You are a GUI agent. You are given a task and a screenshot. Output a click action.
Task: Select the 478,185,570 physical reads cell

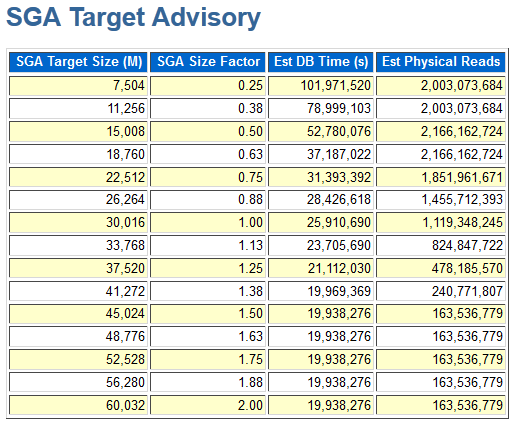(441, 268)
